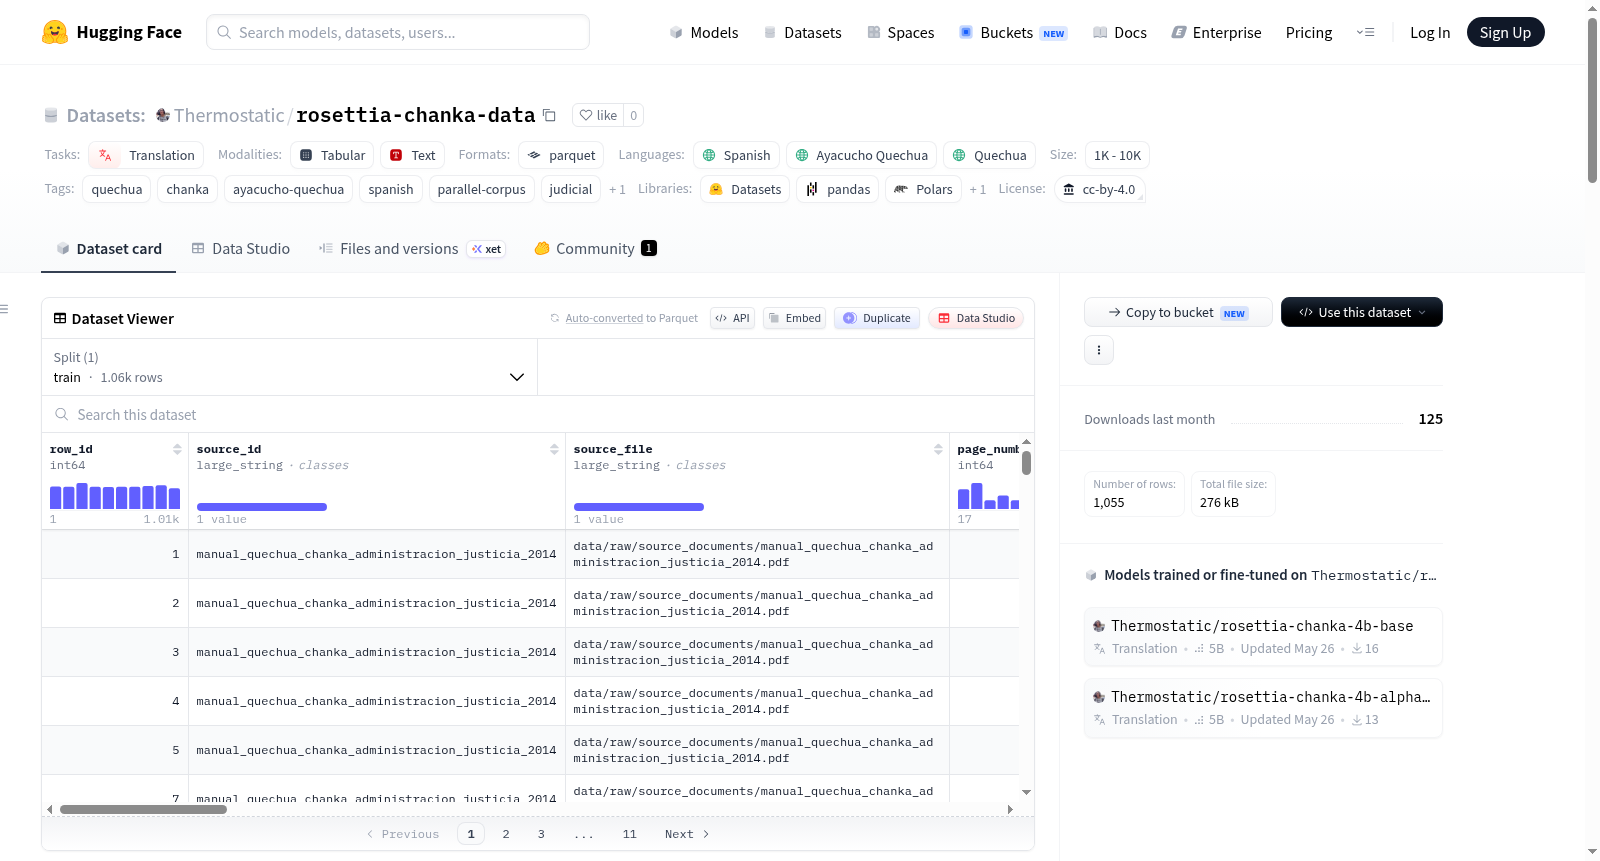1600x861 pixels.
Task: Like the dataset with the heart button
Action: click(x=598, y=115)
